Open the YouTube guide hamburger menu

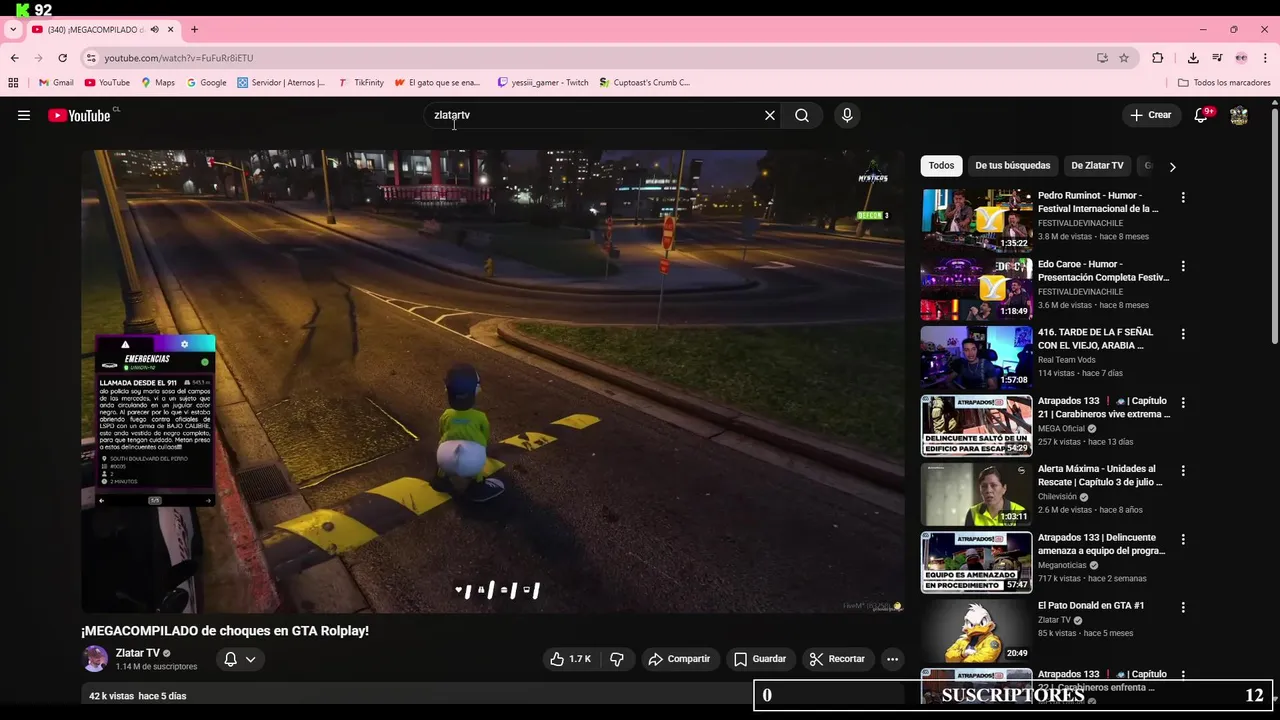pos(24,115)
